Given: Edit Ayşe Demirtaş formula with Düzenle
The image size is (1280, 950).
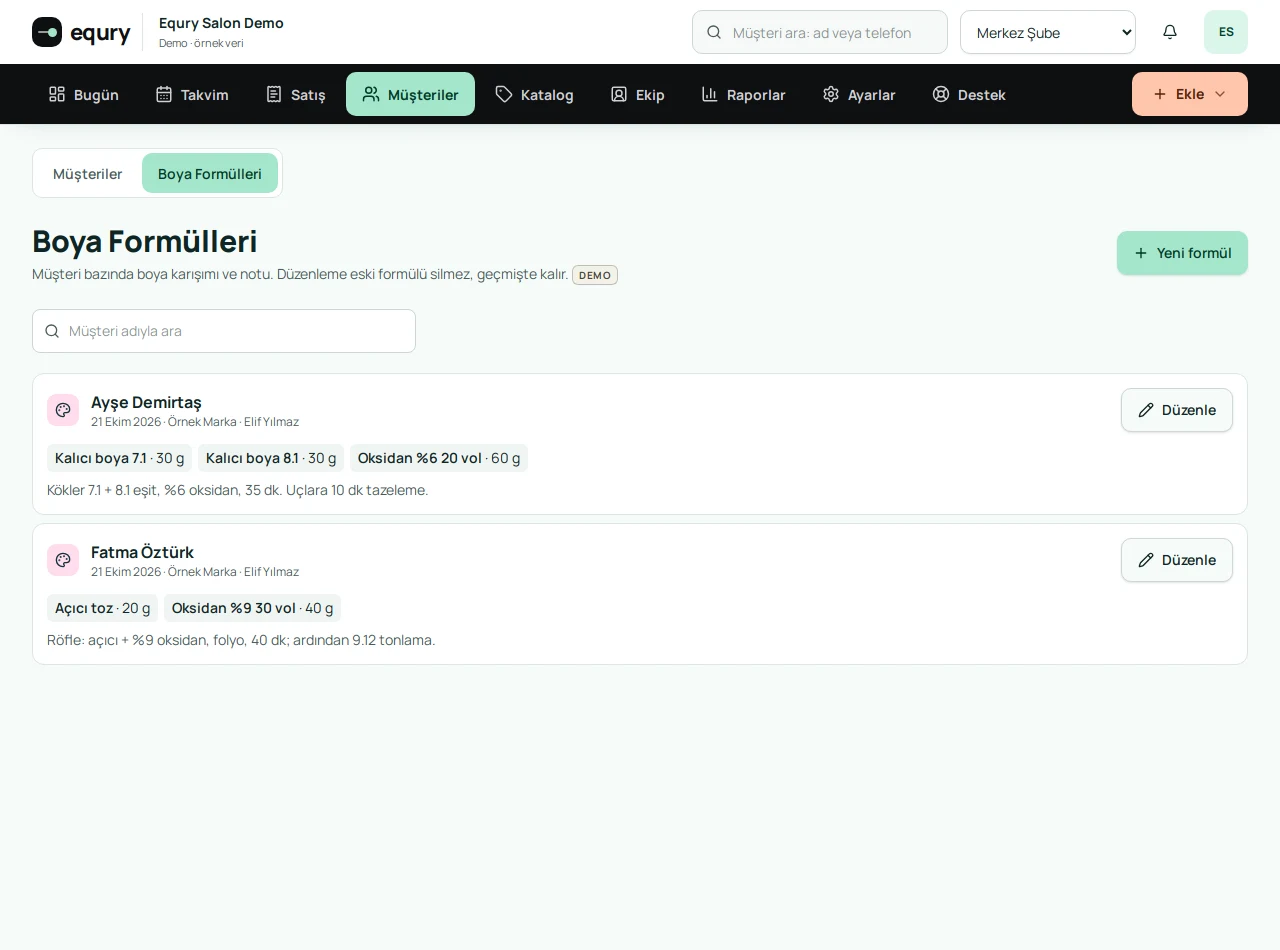Looking at the screenshot, I should pos(1177,410).
